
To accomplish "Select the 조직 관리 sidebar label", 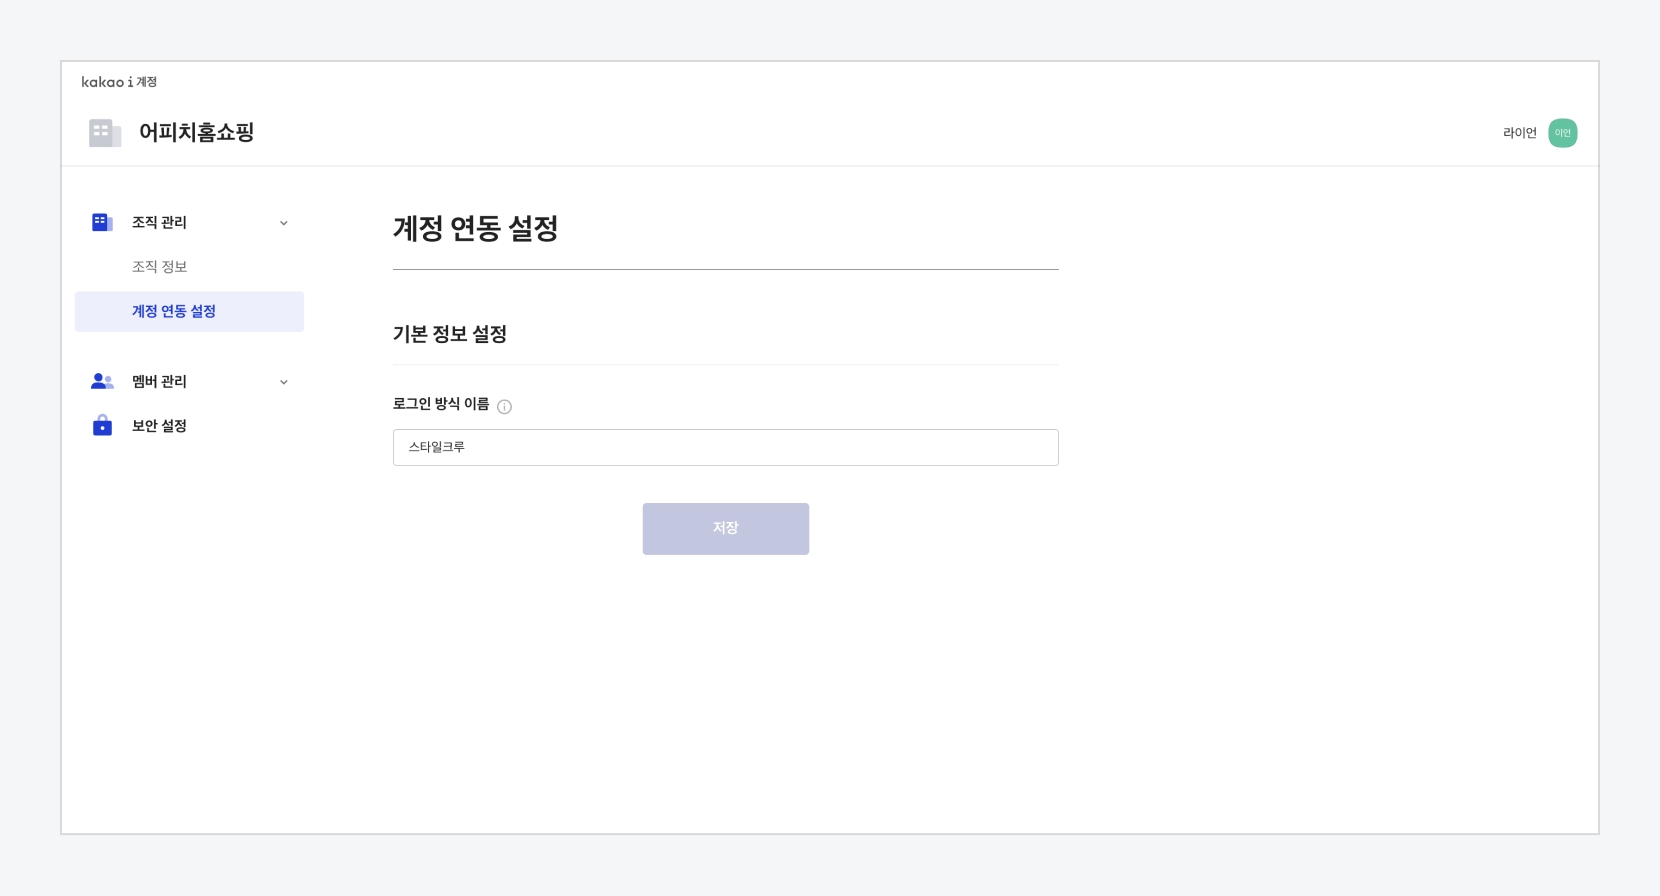I will coord(159,222).
